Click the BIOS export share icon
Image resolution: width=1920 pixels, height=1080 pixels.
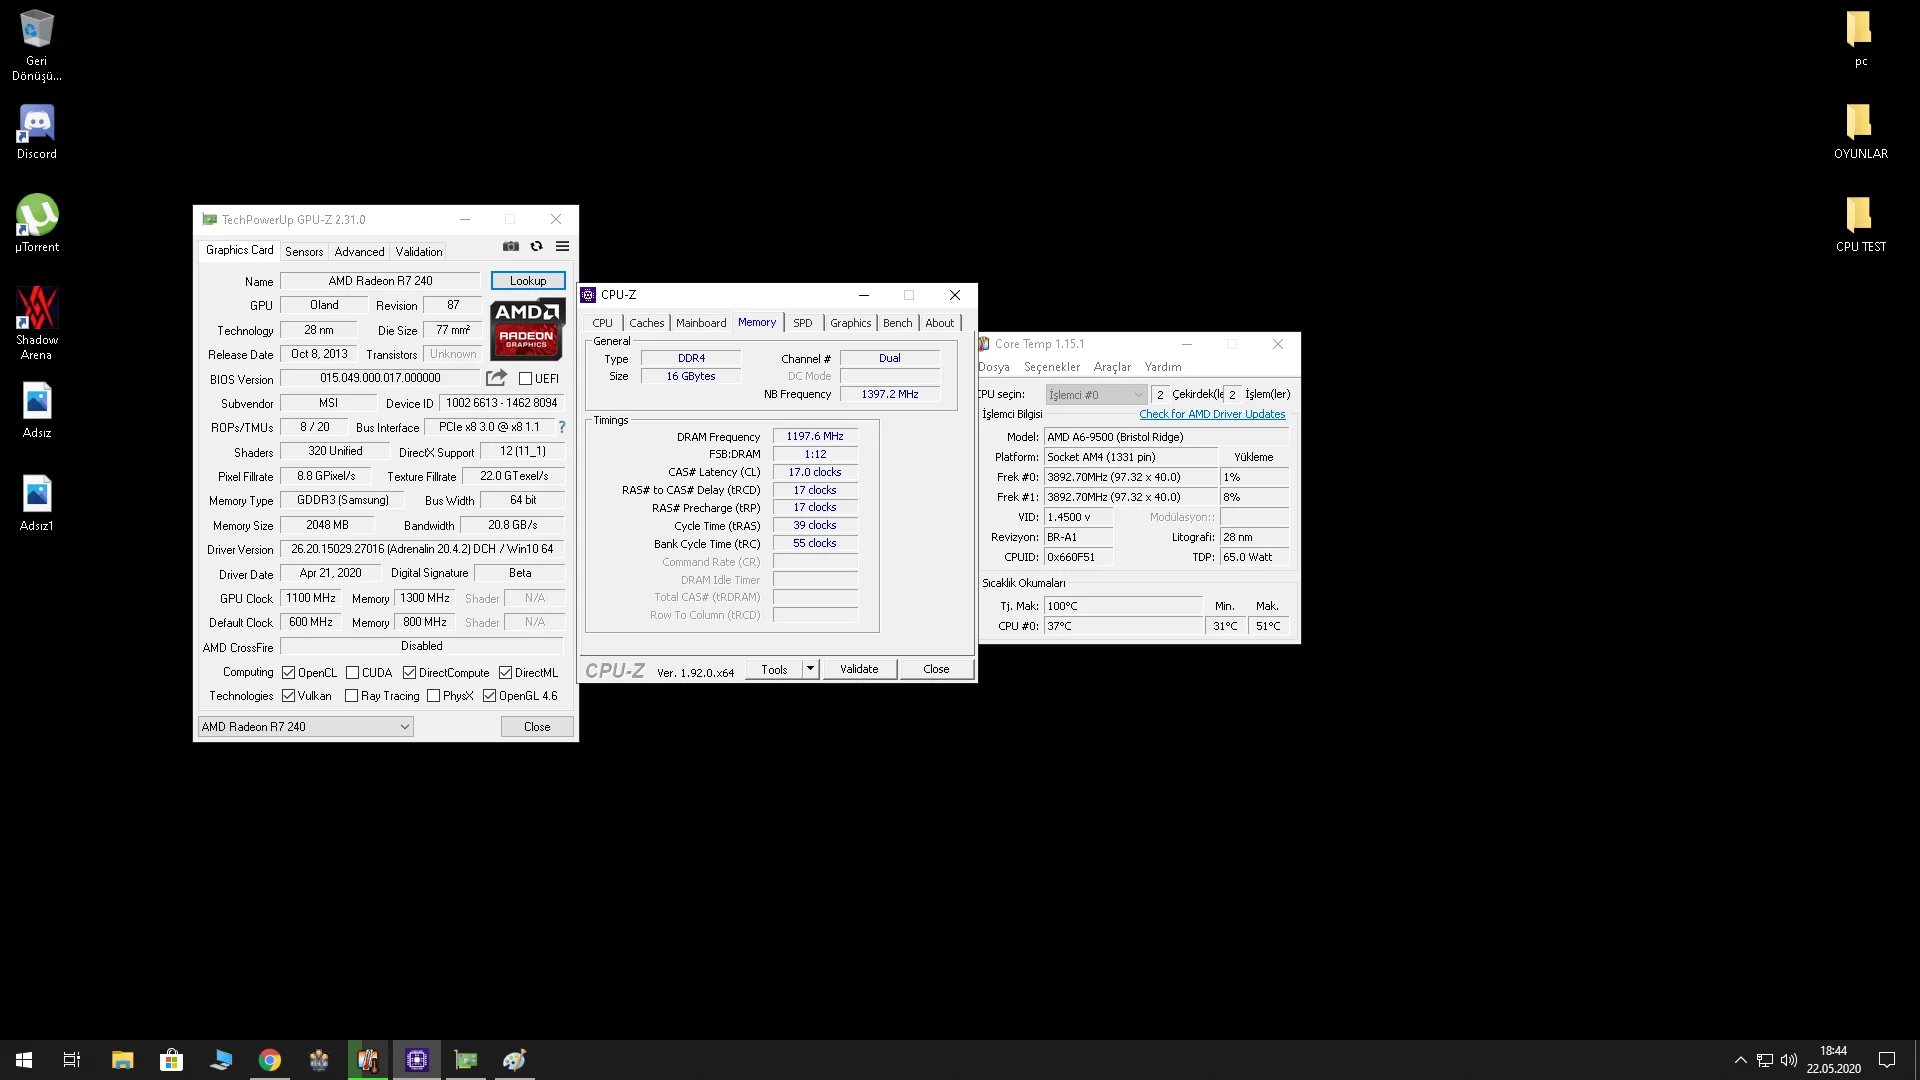tap(496, 378)
